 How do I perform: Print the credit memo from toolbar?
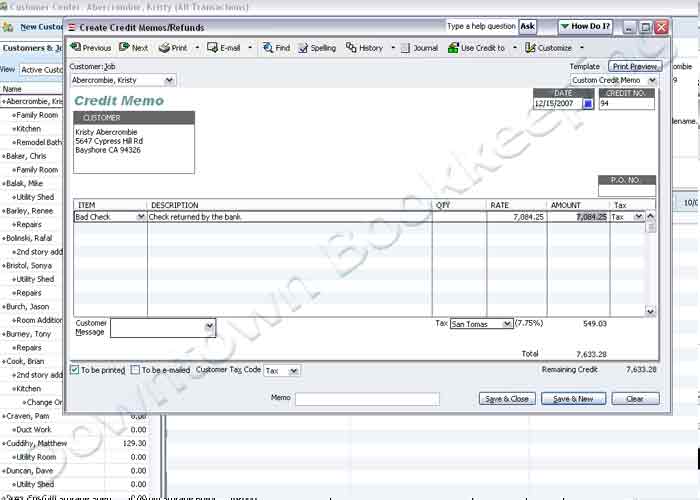pyautogui.click(x=173, y=48)
